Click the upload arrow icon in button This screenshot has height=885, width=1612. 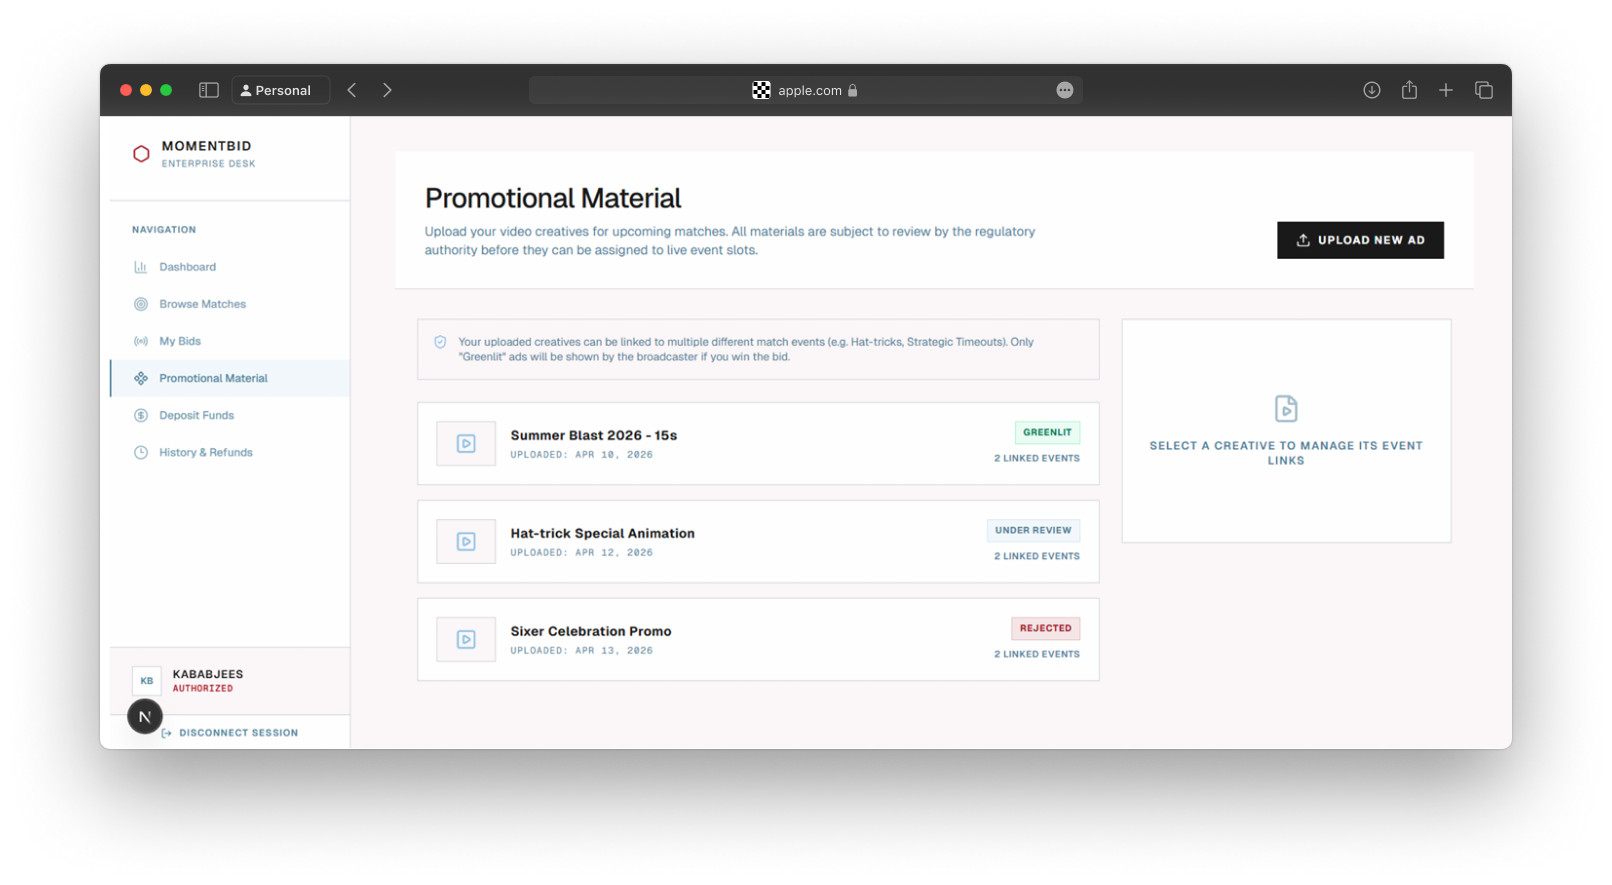1303,240
